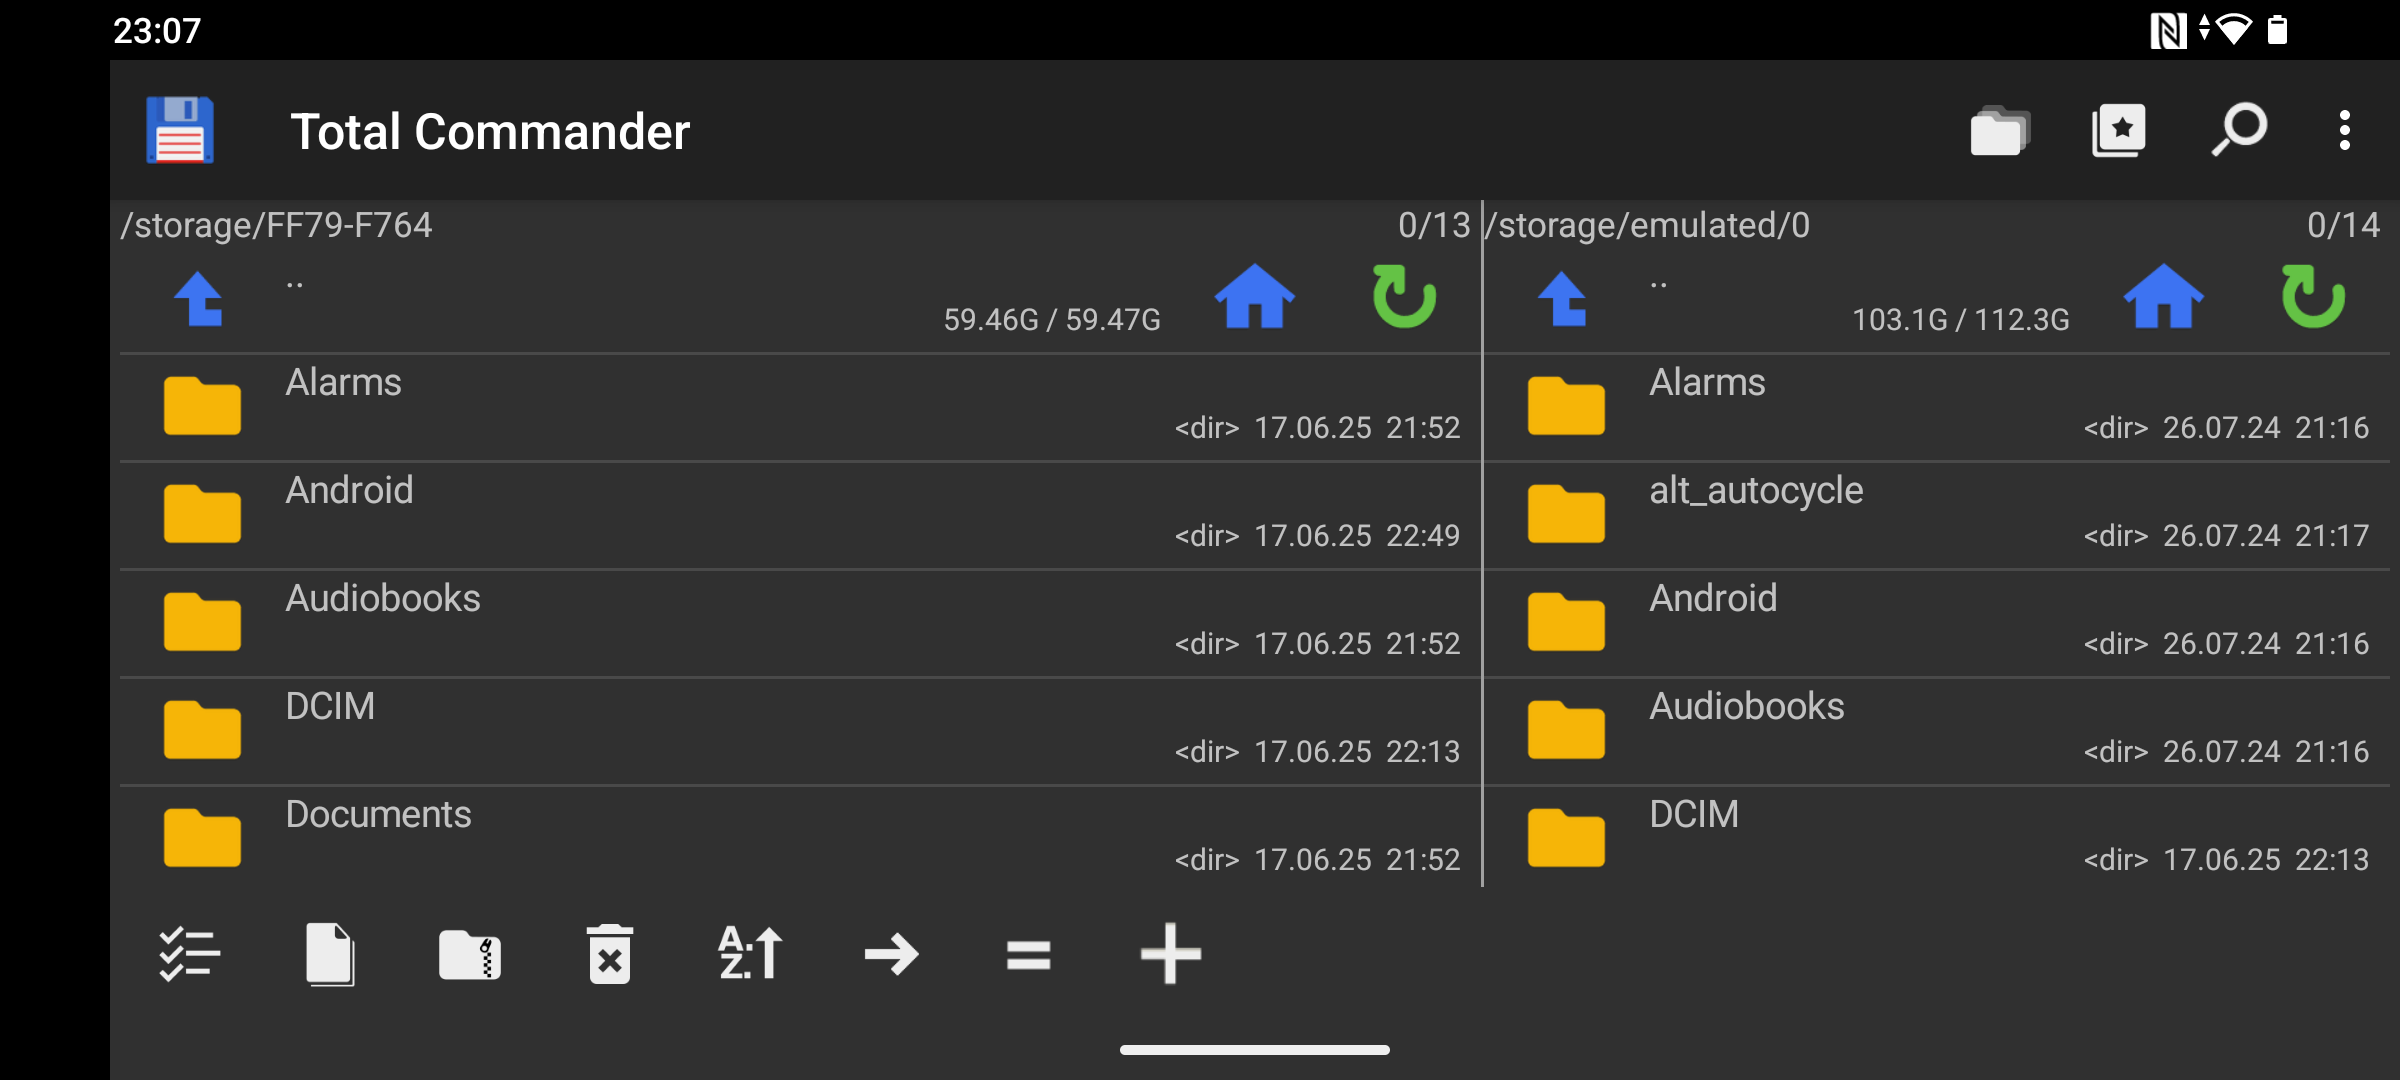Viewport: 2400px width, 1080px height.
Task: Open the folder history icon in top bar
Action: 1998,131
